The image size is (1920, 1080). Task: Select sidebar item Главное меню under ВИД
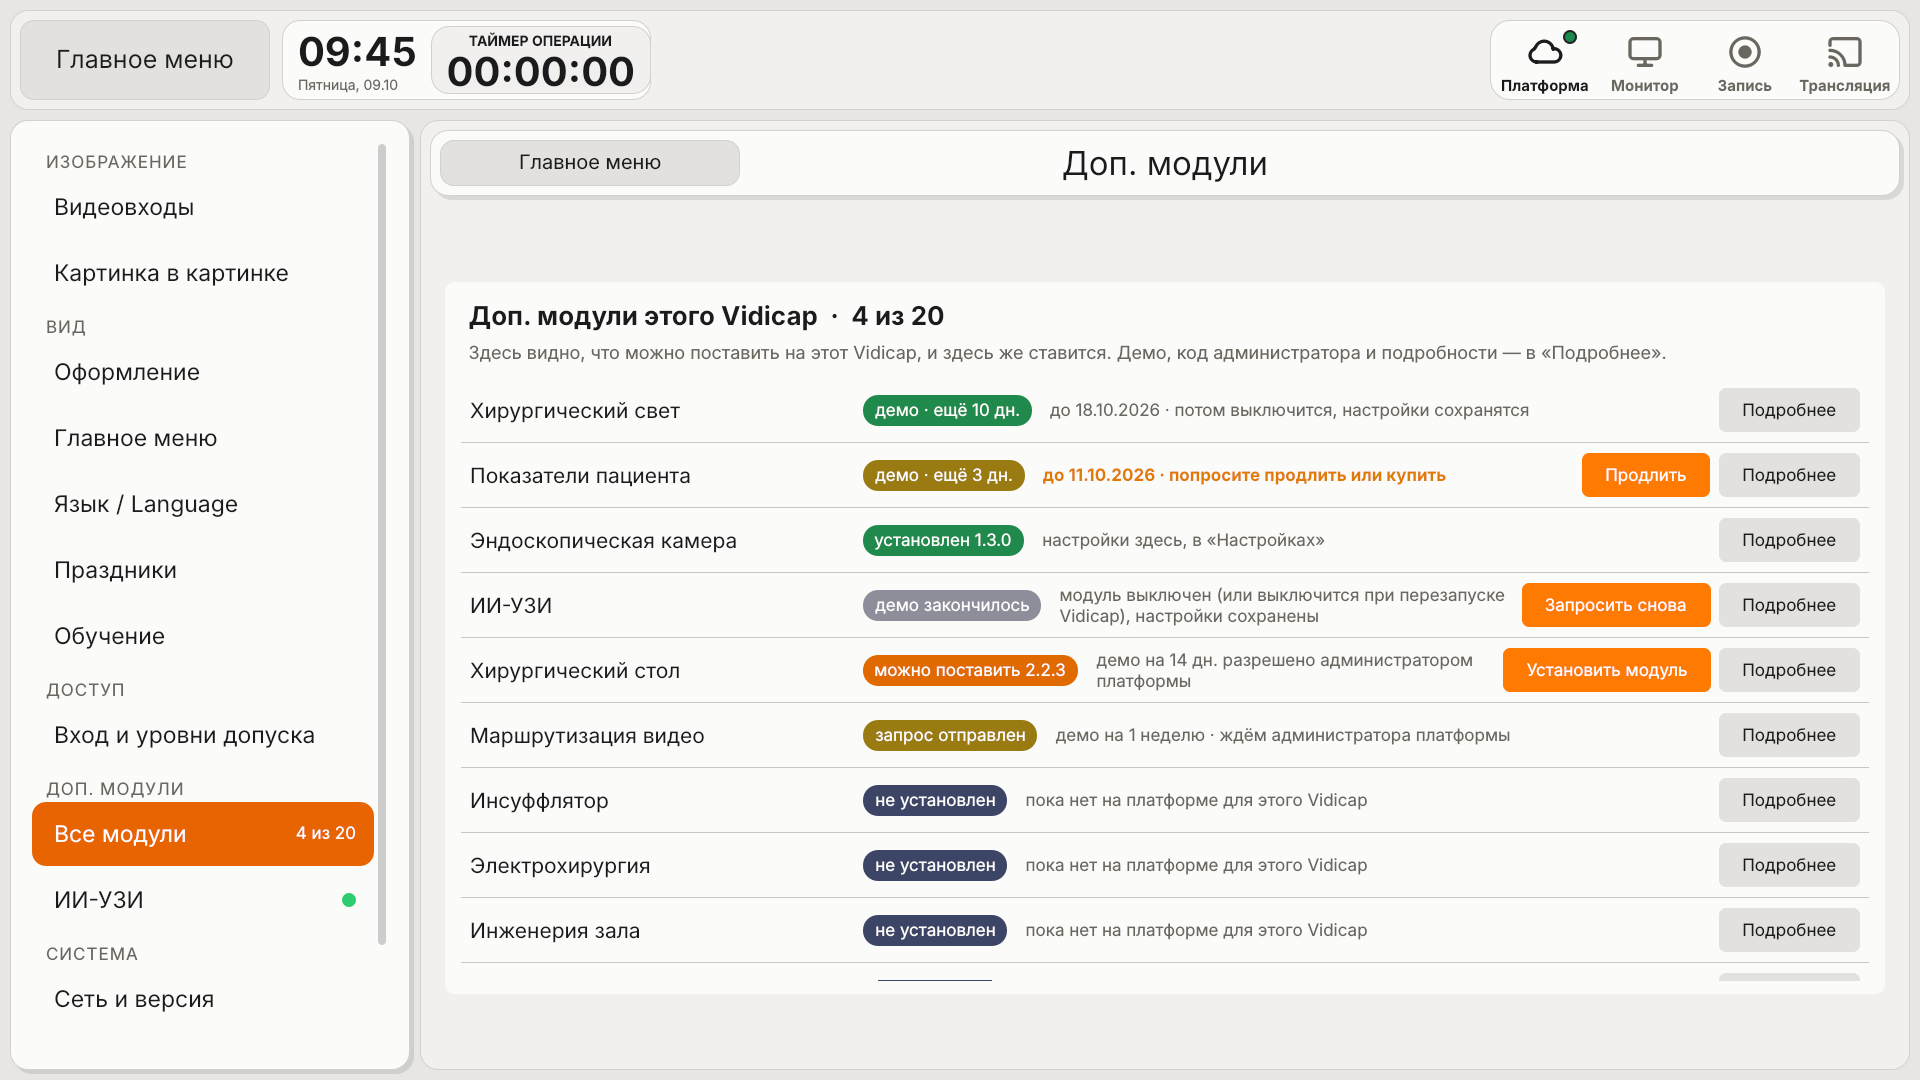coord(203,439)
